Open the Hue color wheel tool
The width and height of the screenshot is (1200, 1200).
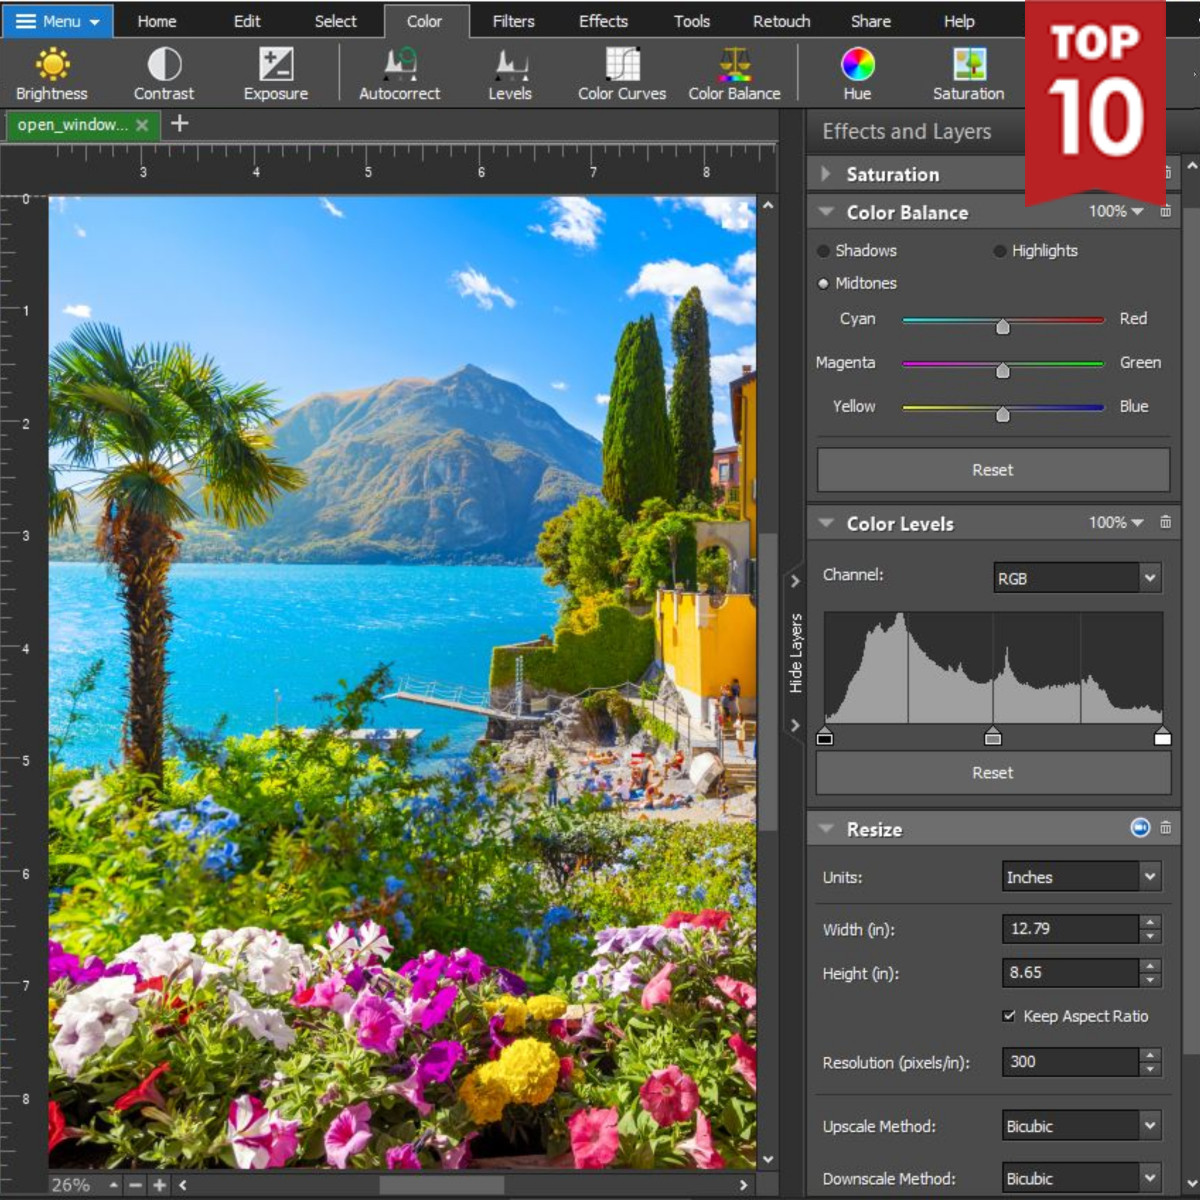pyautogui.click(x=857, y=75)
